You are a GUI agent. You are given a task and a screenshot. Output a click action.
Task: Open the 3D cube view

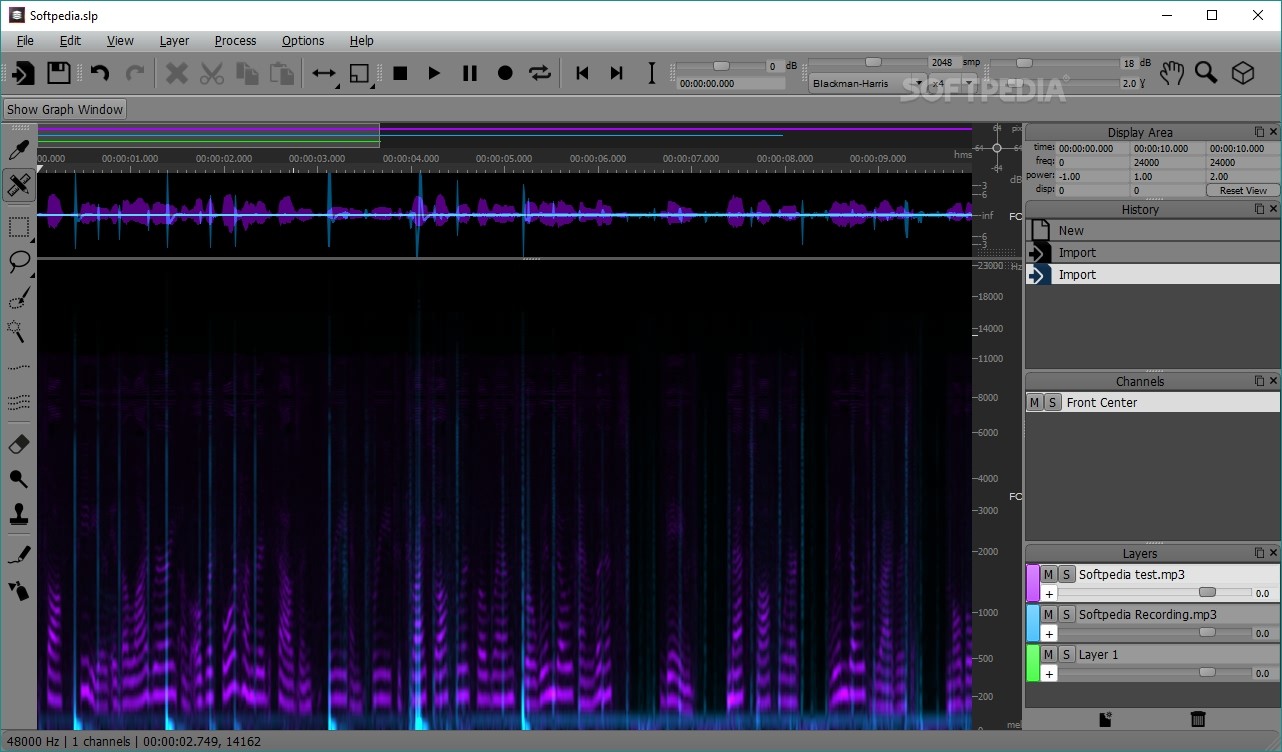point(1242,73)
